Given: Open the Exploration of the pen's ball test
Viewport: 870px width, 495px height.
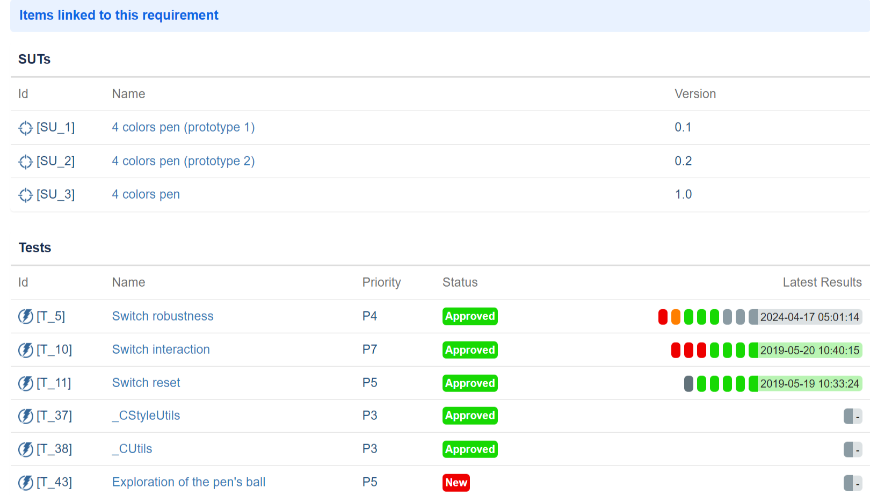Looking at the screenshot, I should click(189, 482).
